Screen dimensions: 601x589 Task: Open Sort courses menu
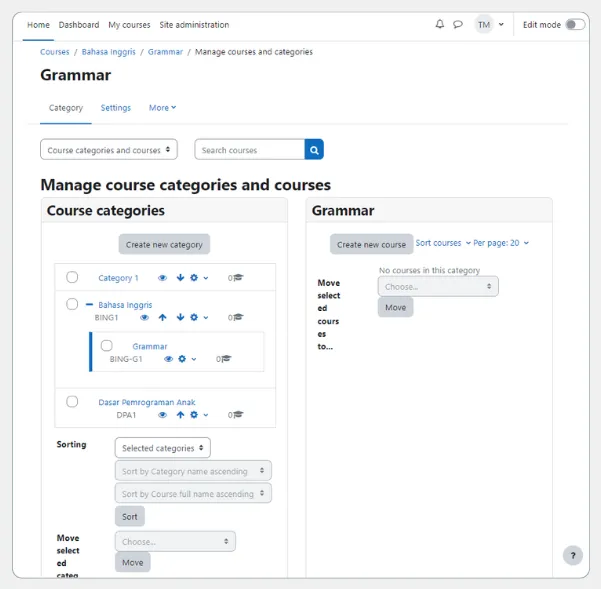pyautogui.click(x=443, y=243)
